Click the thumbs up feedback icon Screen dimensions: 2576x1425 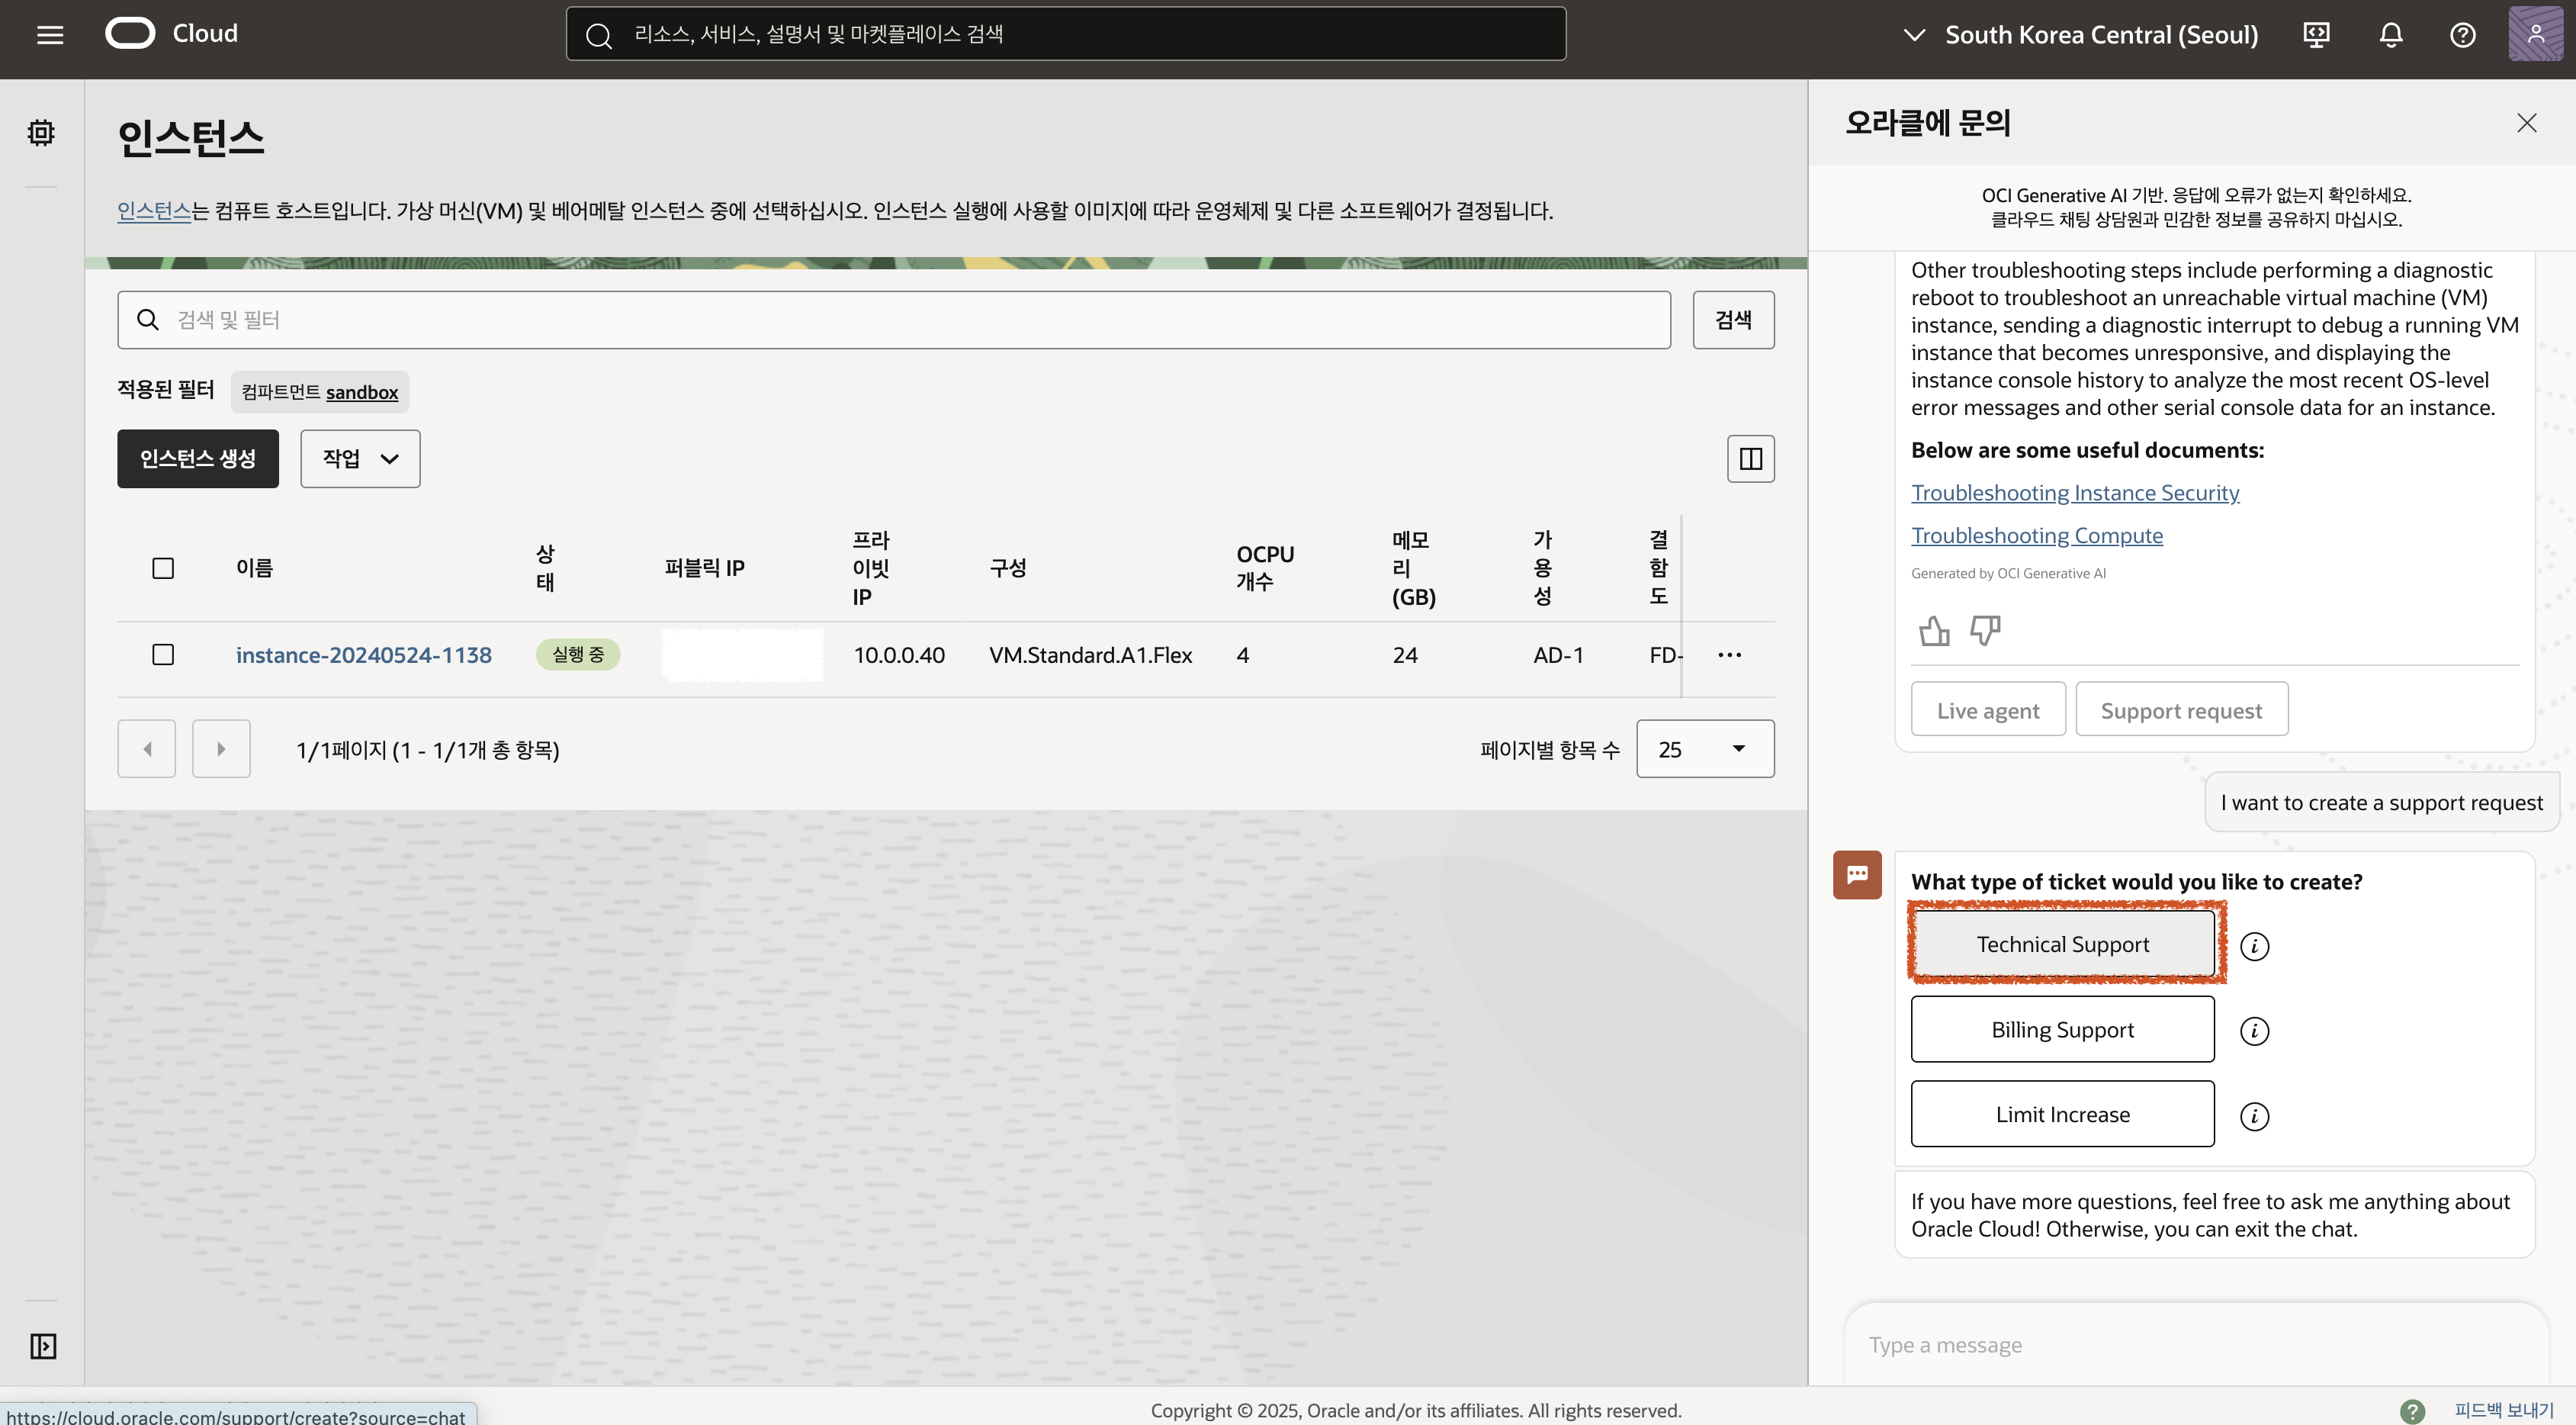click(x=1934, y=631)
